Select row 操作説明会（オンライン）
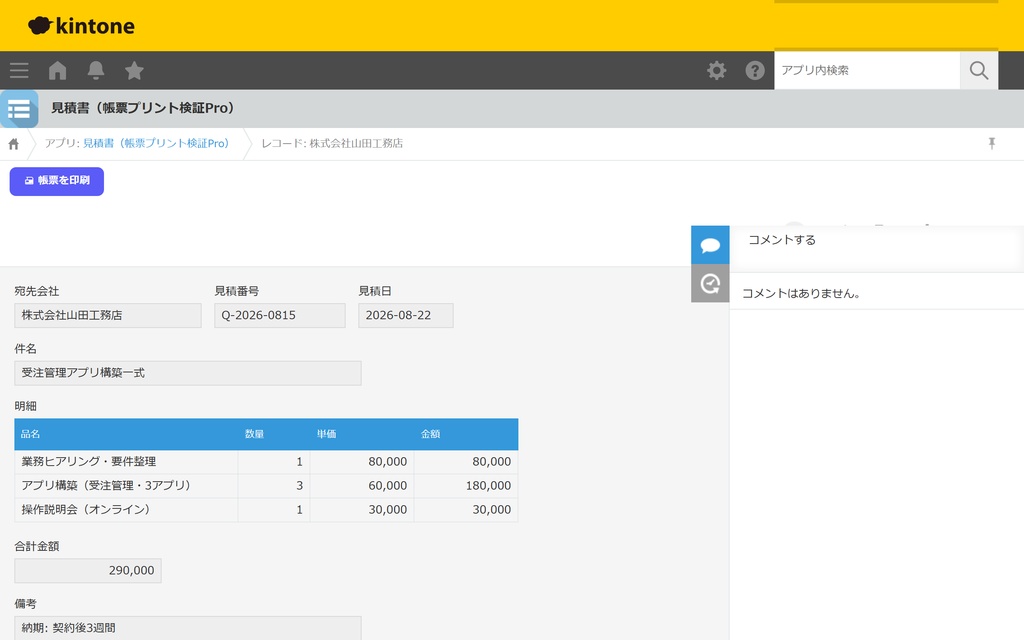The width and height of the screenshot is (1024, 640). pos(266,510)
